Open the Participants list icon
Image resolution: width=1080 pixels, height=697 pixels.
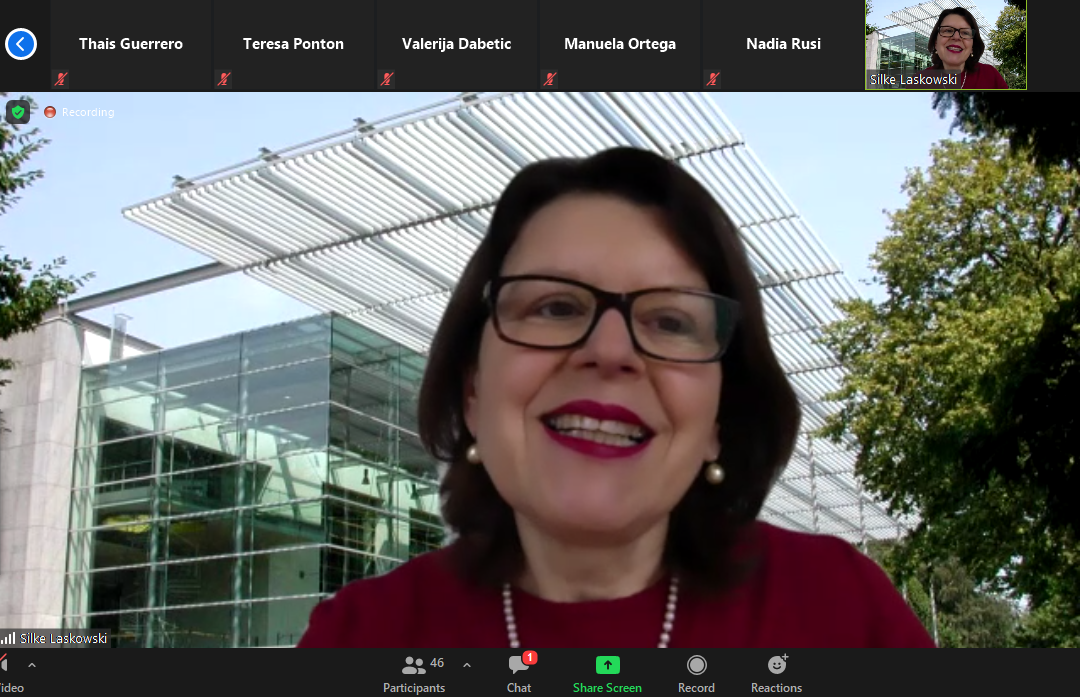tap(413, 666)
